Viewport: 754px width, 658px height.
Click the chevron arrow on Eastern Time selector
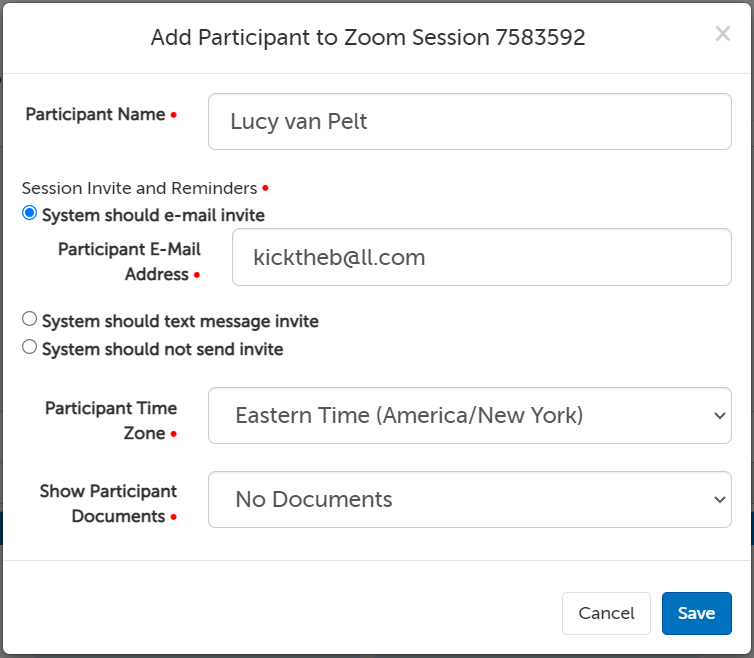click(x=718, y=415)
